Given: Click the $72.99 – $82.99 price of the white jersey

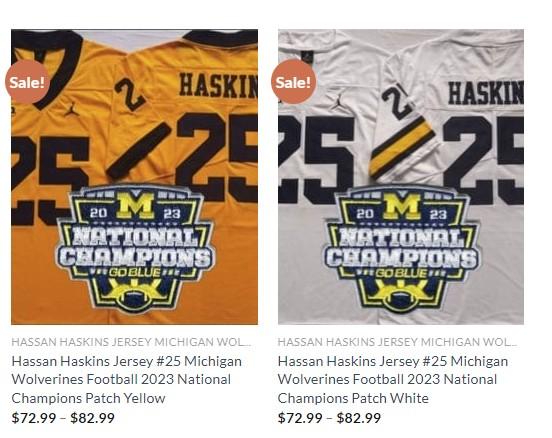Looking at the screenshot, I should (329, 418).
